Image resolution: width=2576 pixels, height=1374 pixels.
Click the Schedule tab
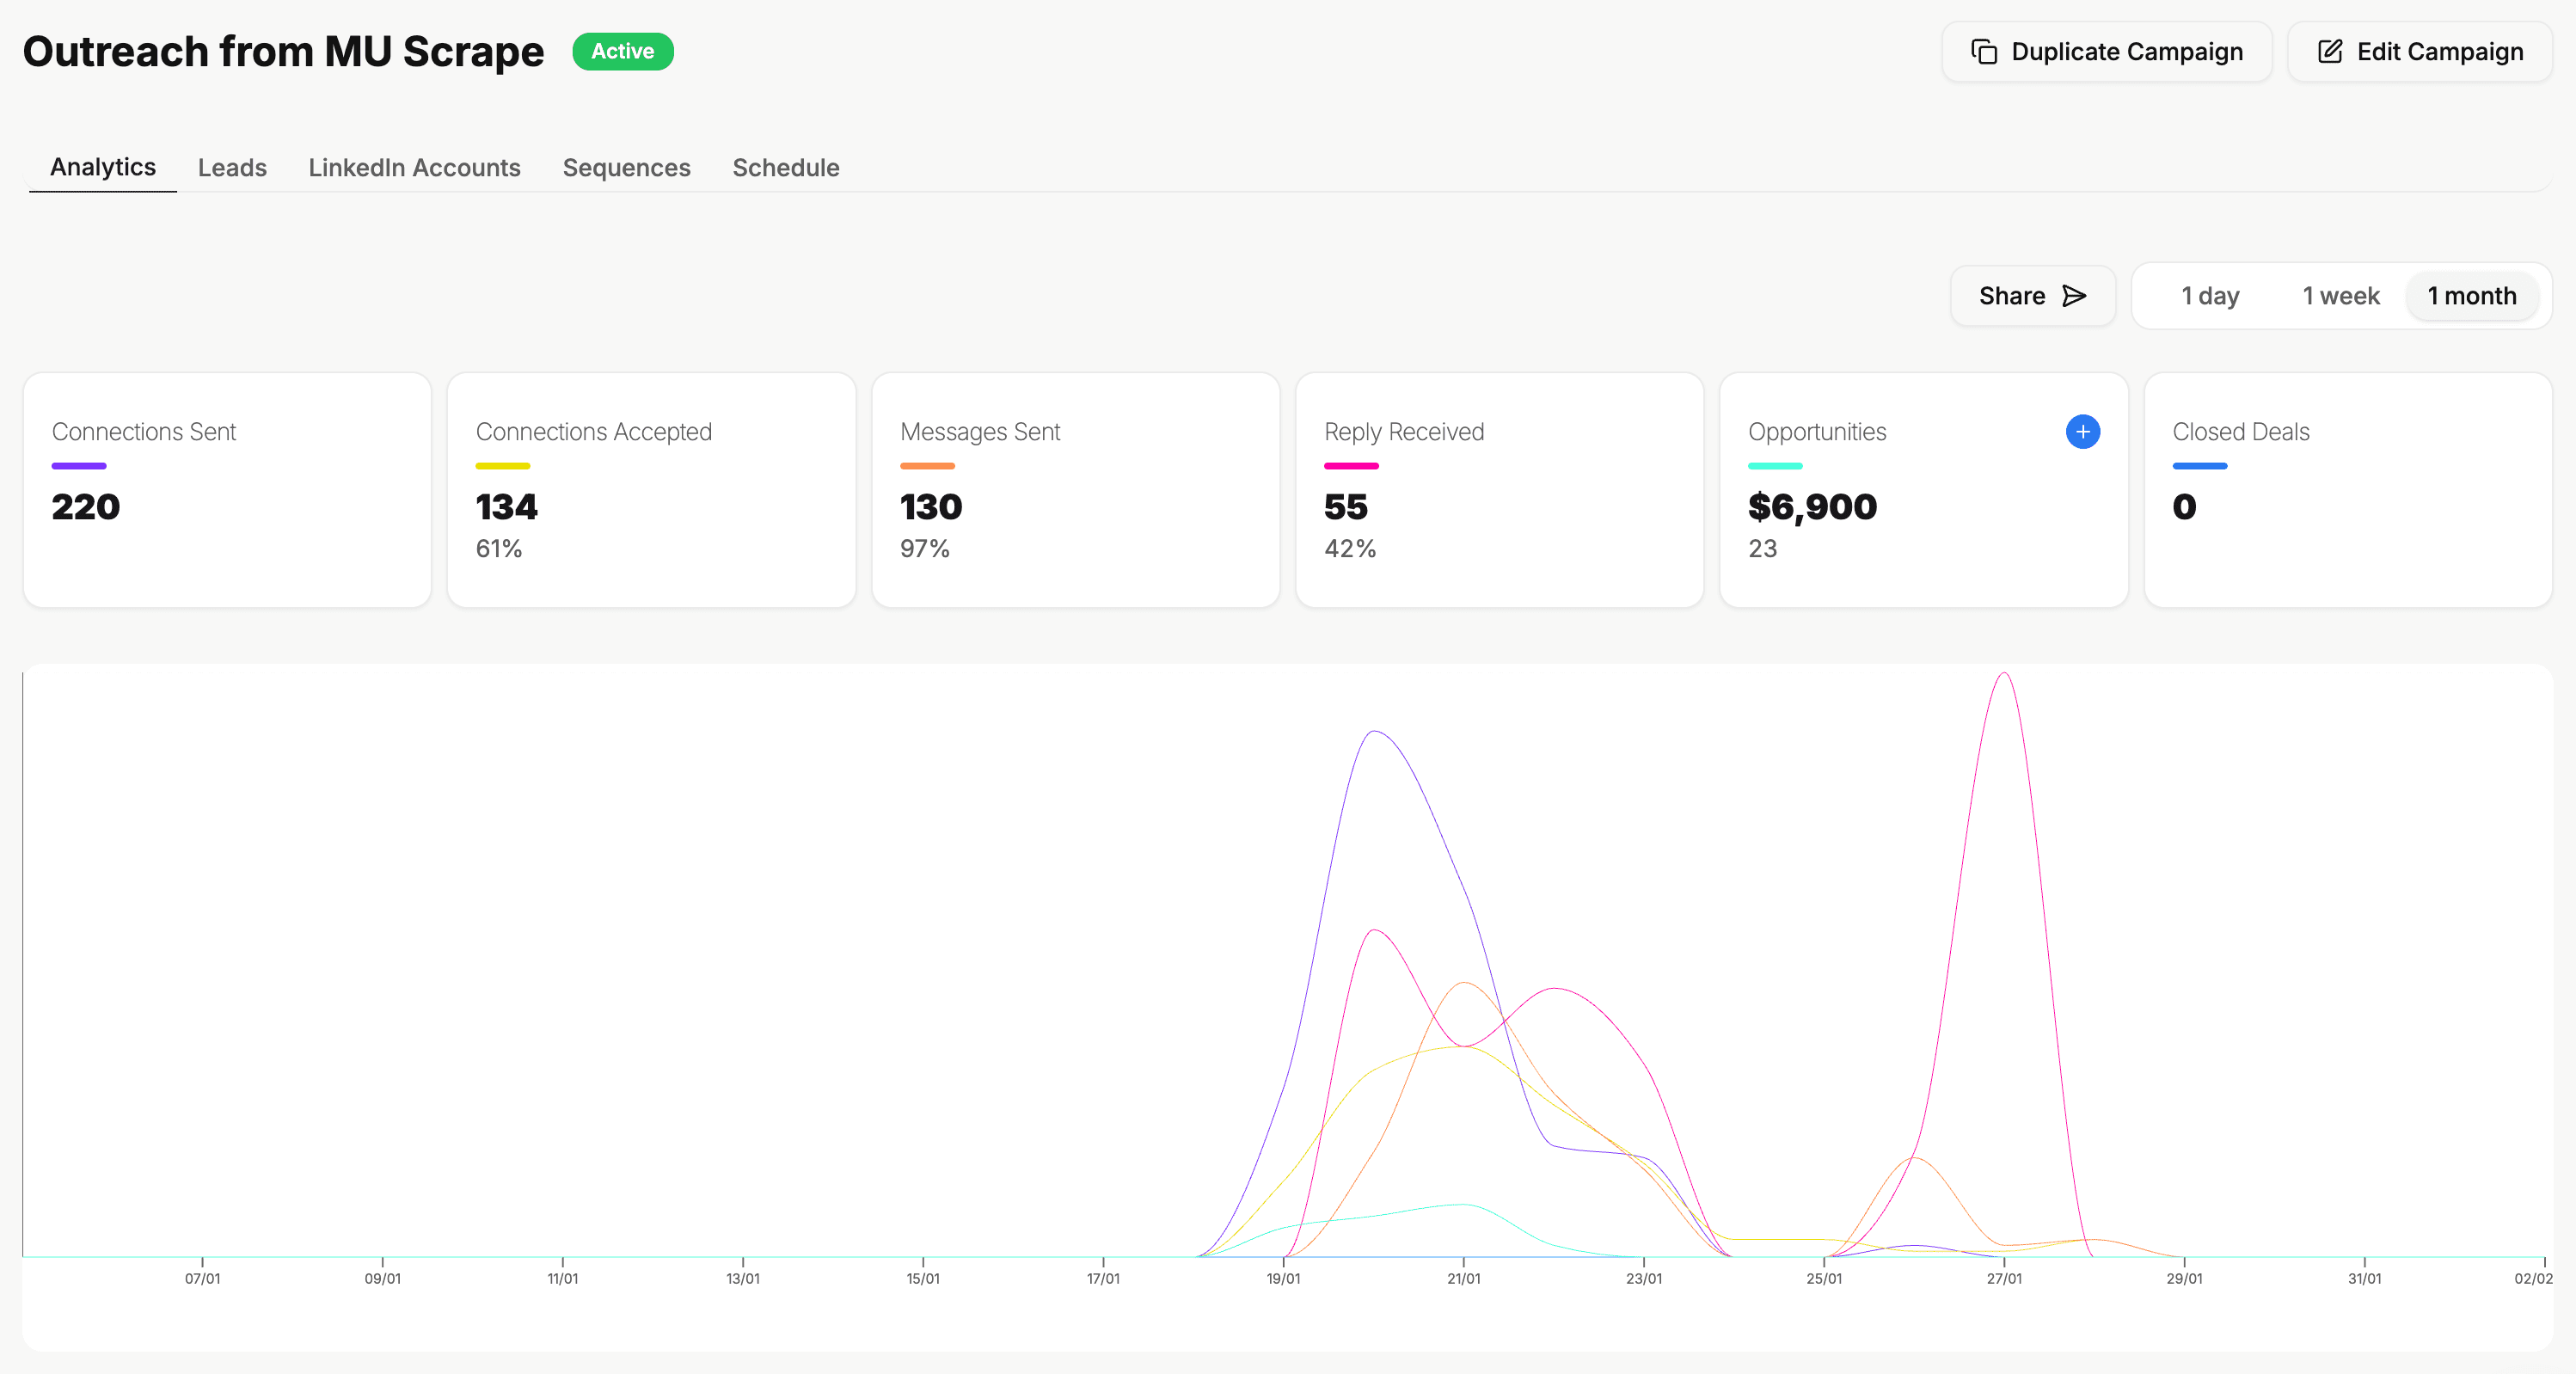(x=785, y=167)
